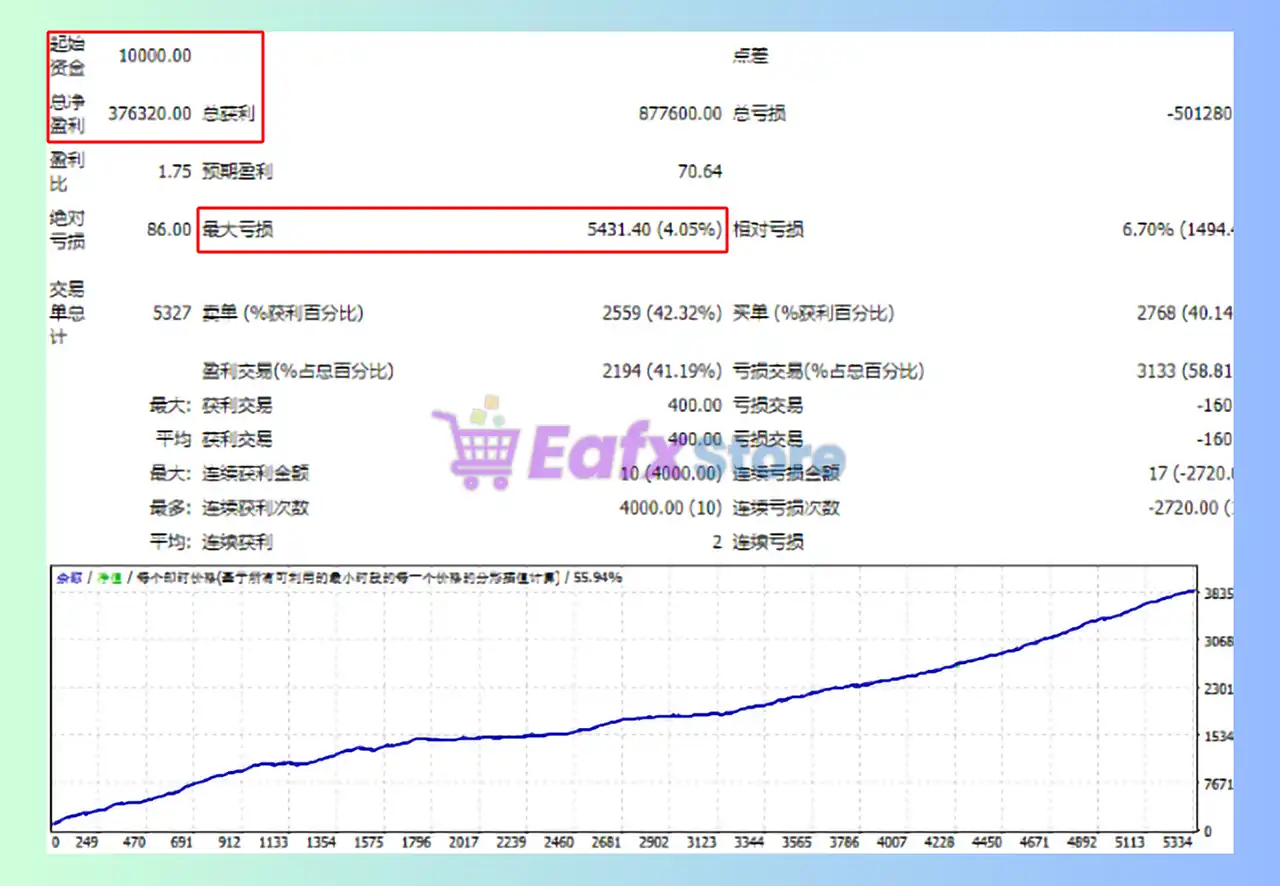Click the total trades count 5327

pos(171,313)
